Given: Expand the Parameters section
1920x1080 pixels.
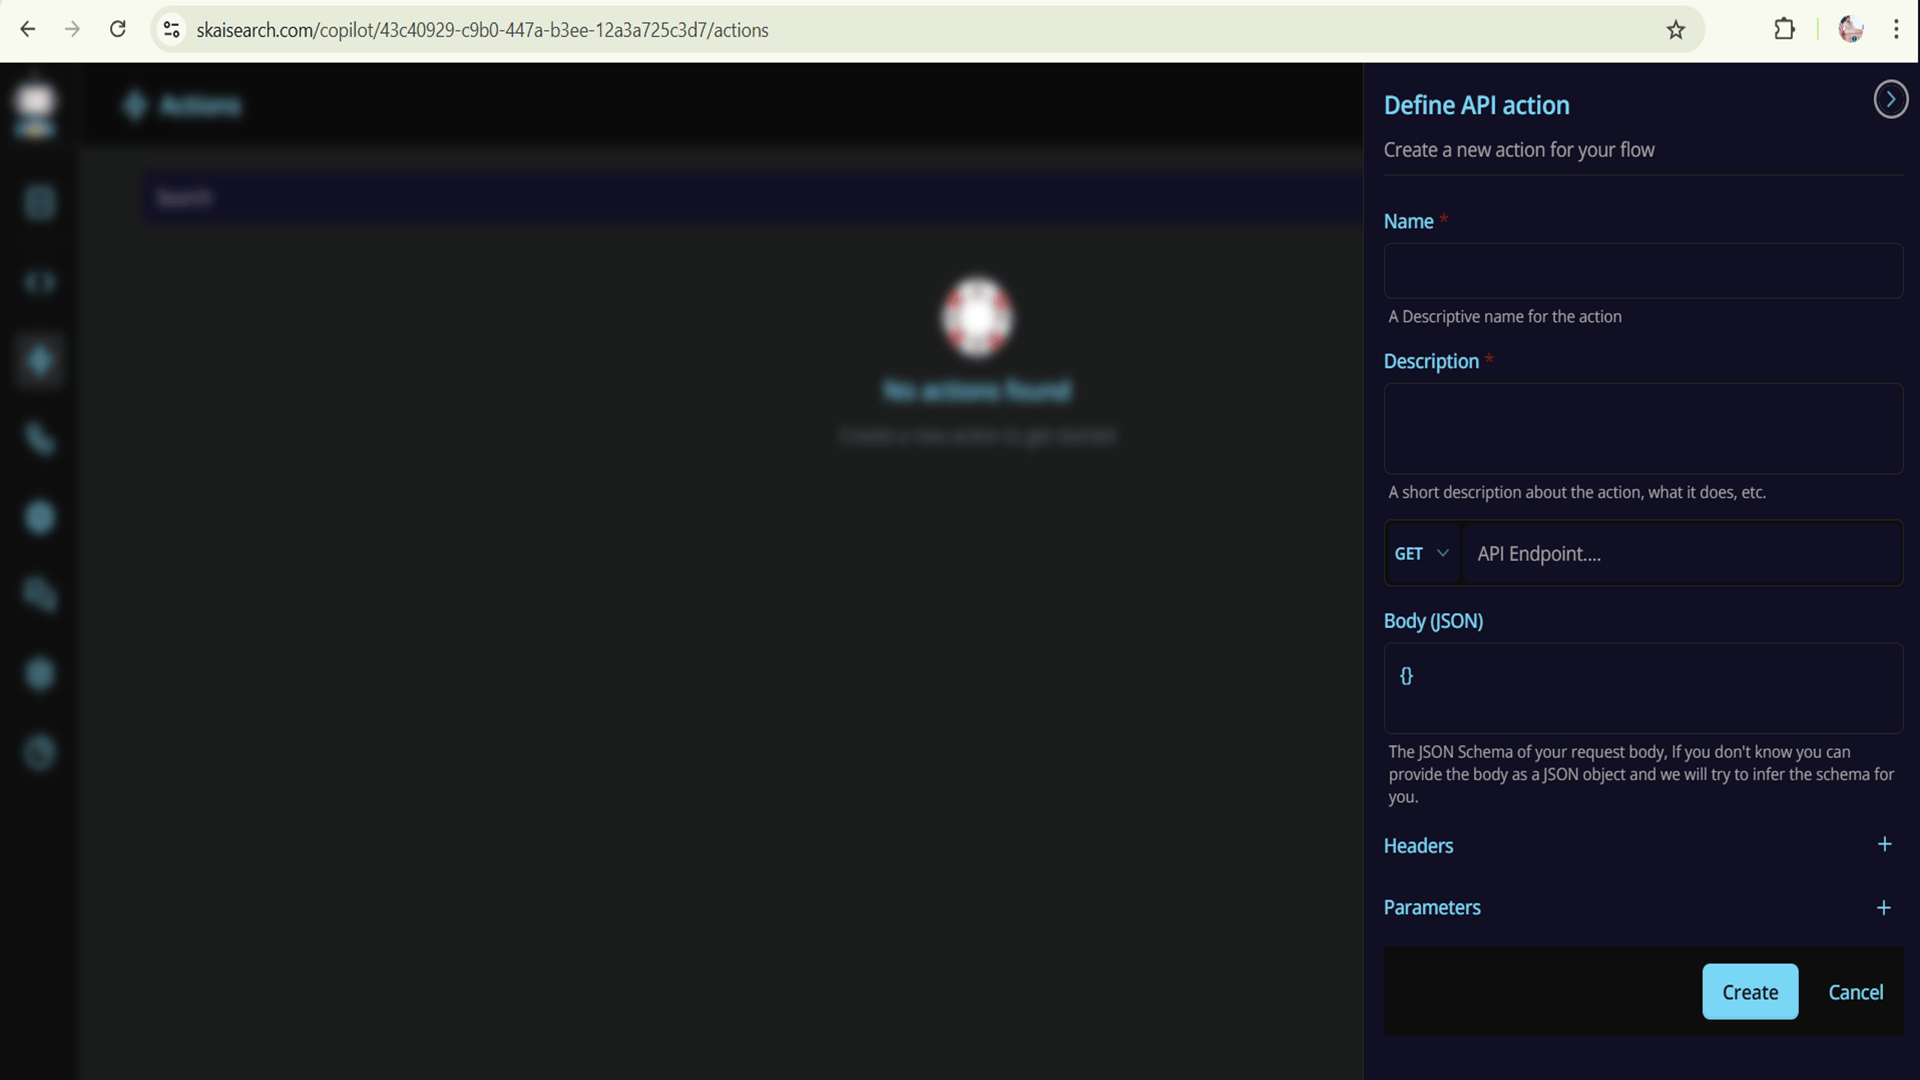Looking at the screenshot, I should click(1432, 908).
